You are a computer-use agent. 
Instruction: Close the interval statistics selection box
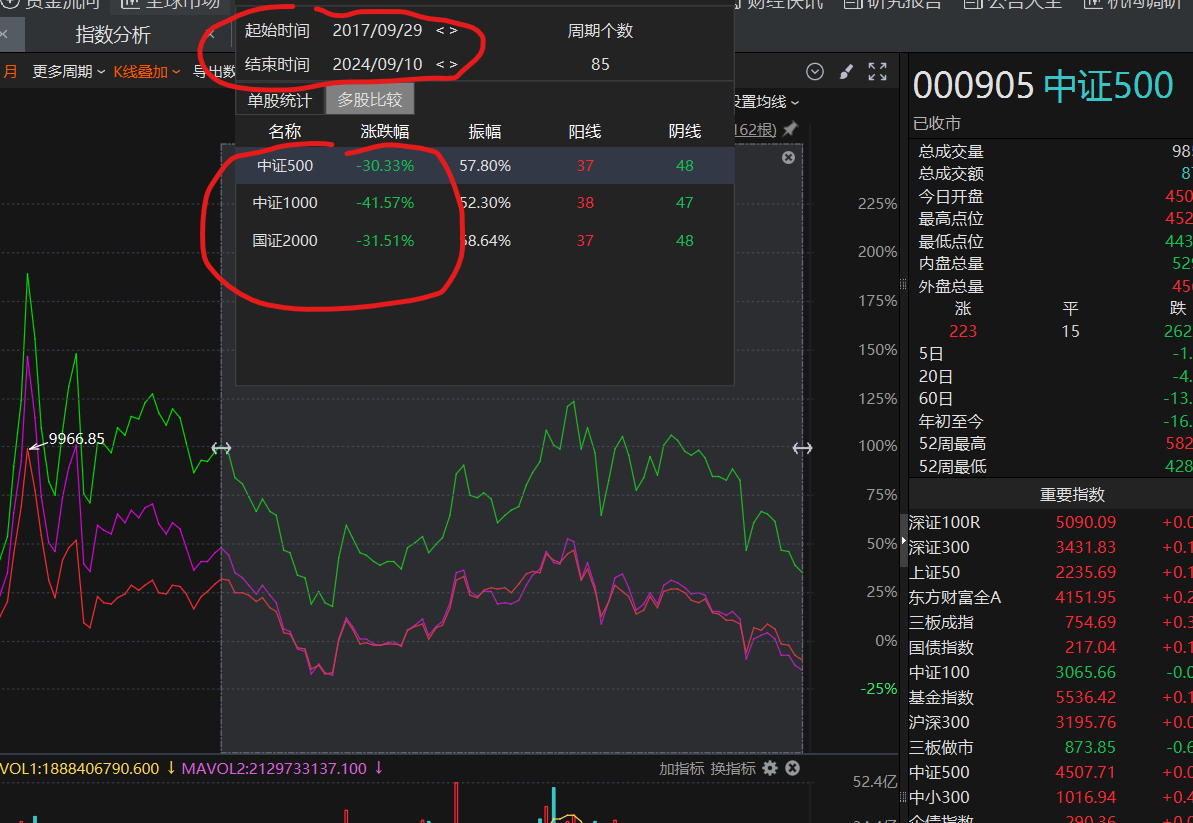(788, 157)
